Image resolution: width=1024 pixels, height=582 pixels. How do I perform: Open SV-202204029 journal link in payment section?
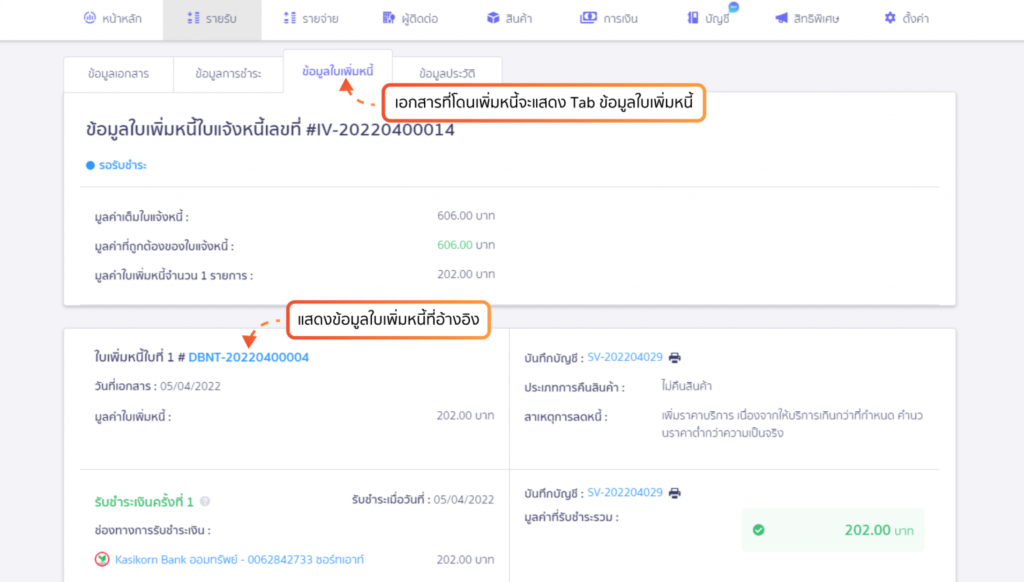(x=625, y=493)
